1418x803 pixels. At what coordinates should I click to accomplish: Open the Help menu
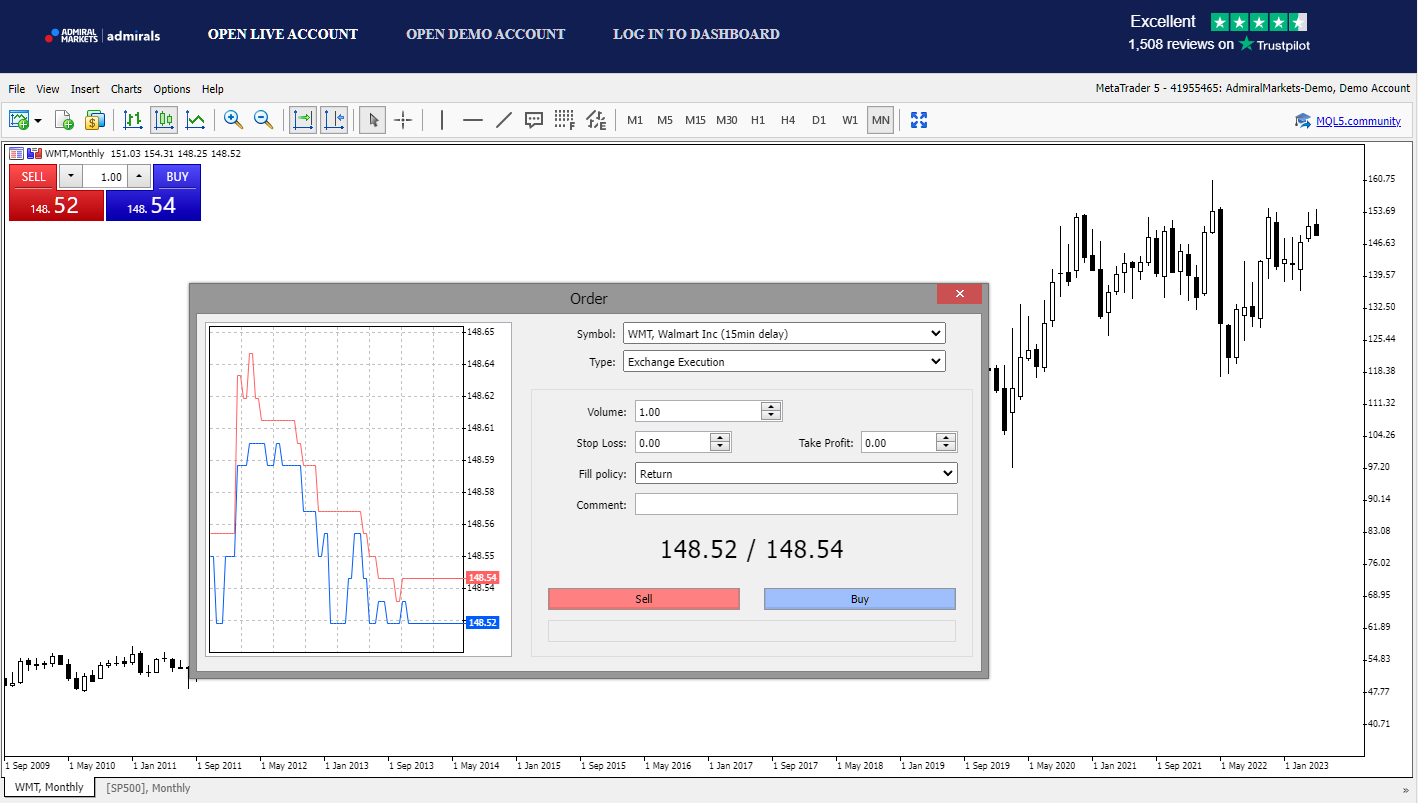pyautogui.click(x=213, y=89)
